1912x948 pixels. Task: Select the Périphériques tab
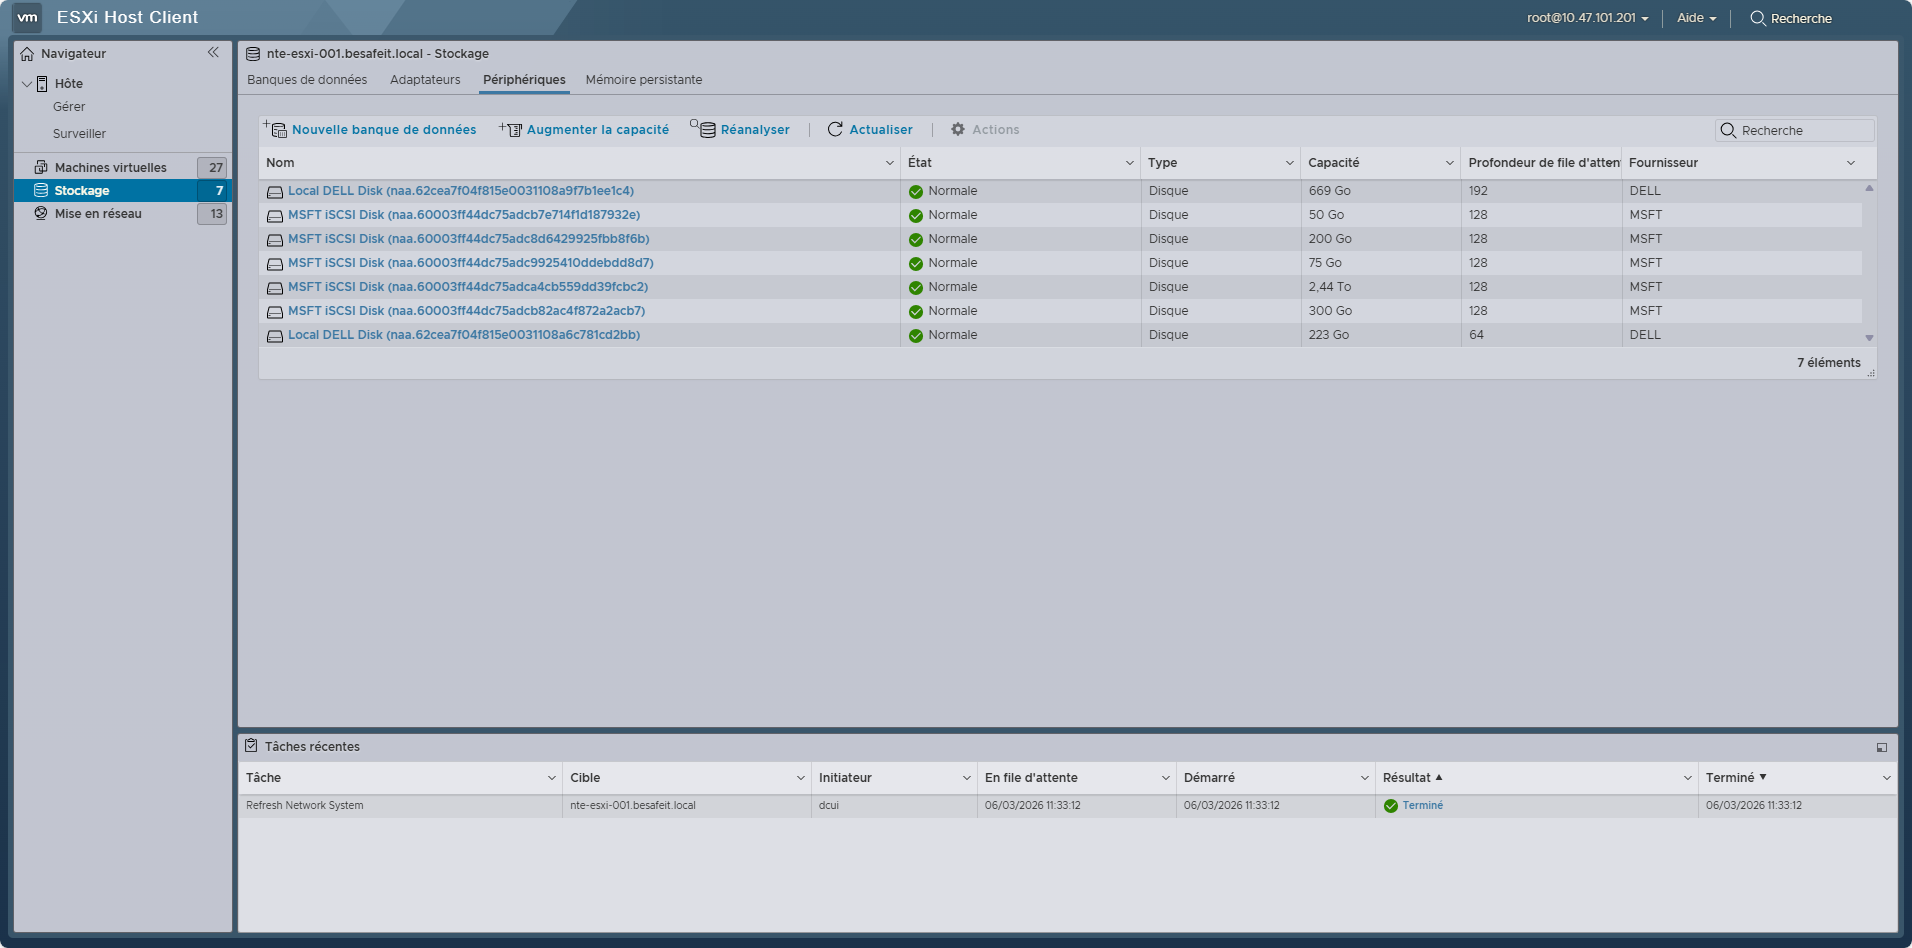[x=524, y=80]
